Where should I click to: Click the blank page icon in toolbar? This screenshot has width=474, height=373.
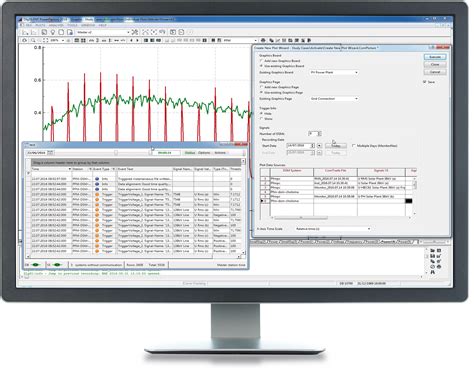[61, 32]
